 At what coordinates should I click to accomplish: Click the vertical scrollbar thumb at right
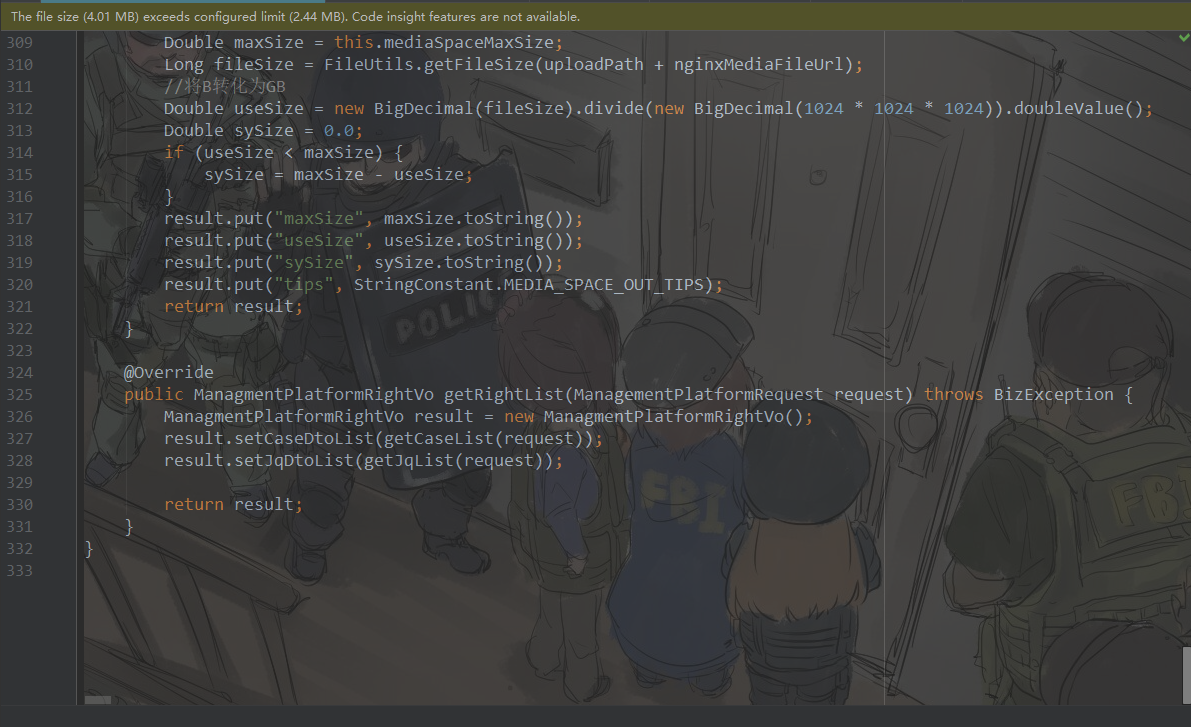[1186, 675]
